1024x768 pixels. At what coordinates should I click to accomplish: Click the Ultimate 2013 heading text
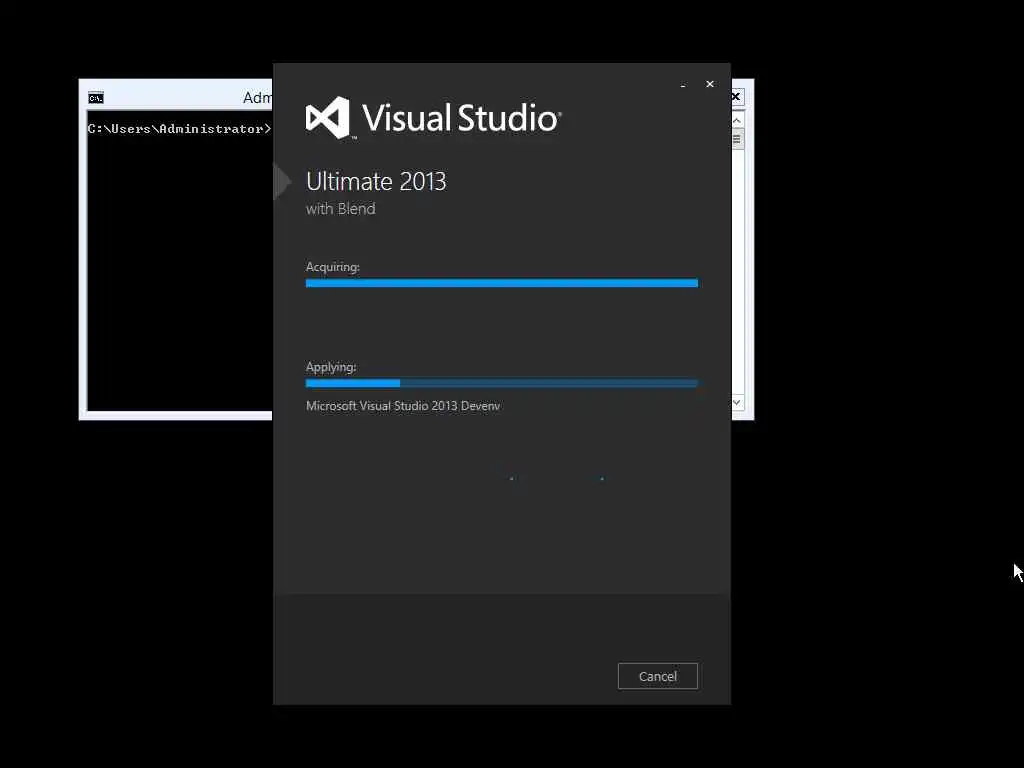(x=376, y=182)
